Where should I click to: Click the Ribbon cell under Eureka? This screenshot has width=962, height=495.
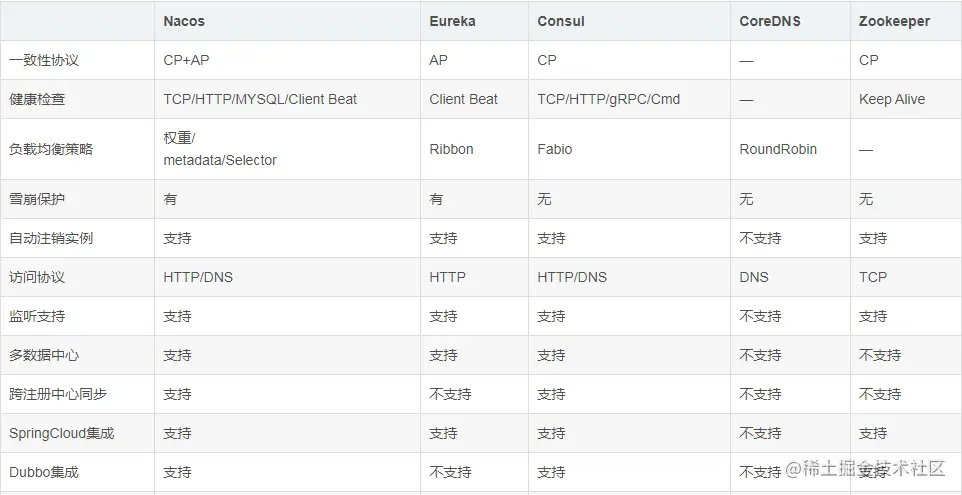click(451, 149)
